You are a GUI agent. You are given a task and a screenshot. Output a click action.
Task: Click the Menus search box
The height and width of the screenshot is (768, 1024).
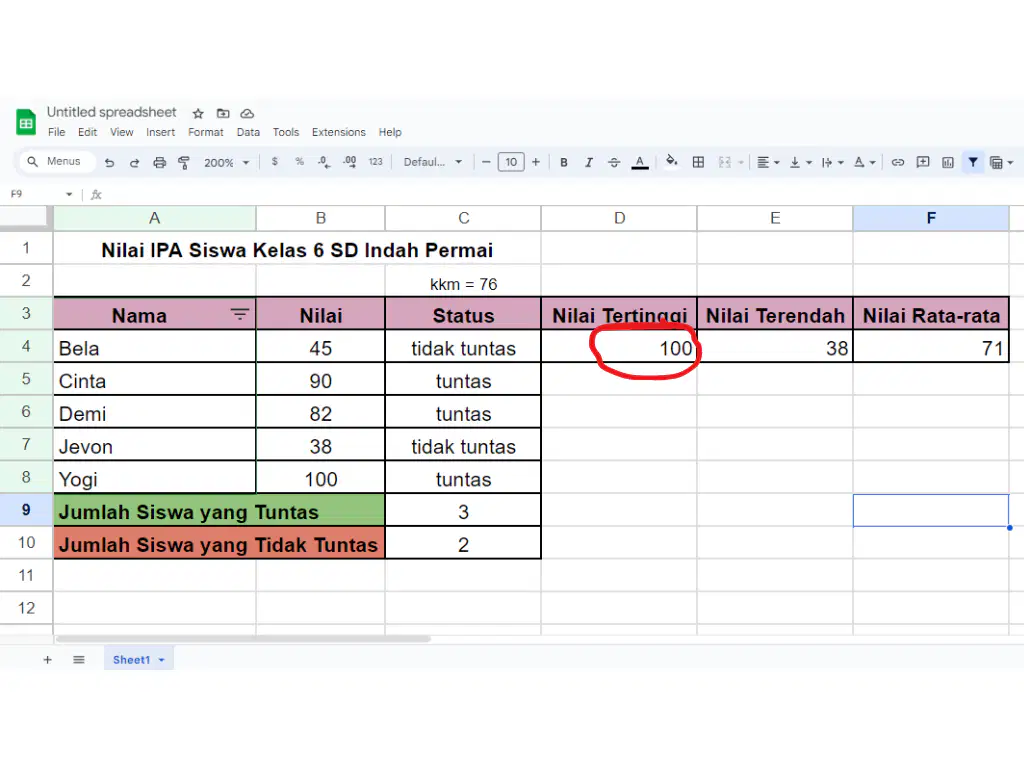coord(57,161)
